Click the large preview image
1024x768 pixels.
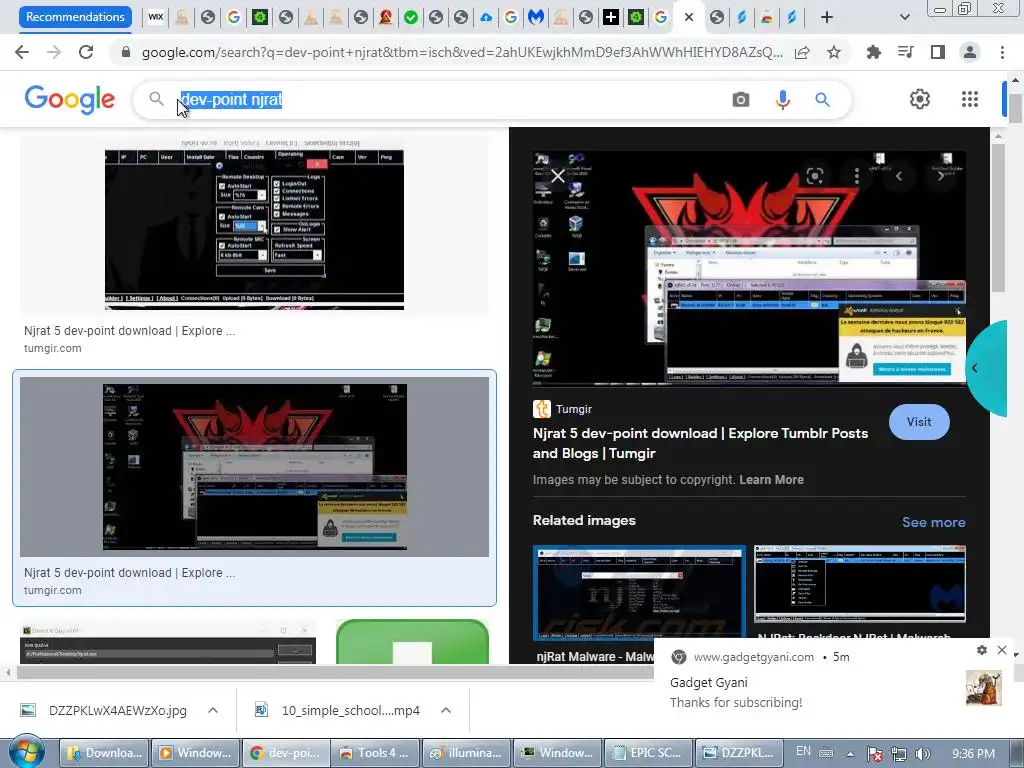pos(749,268)
